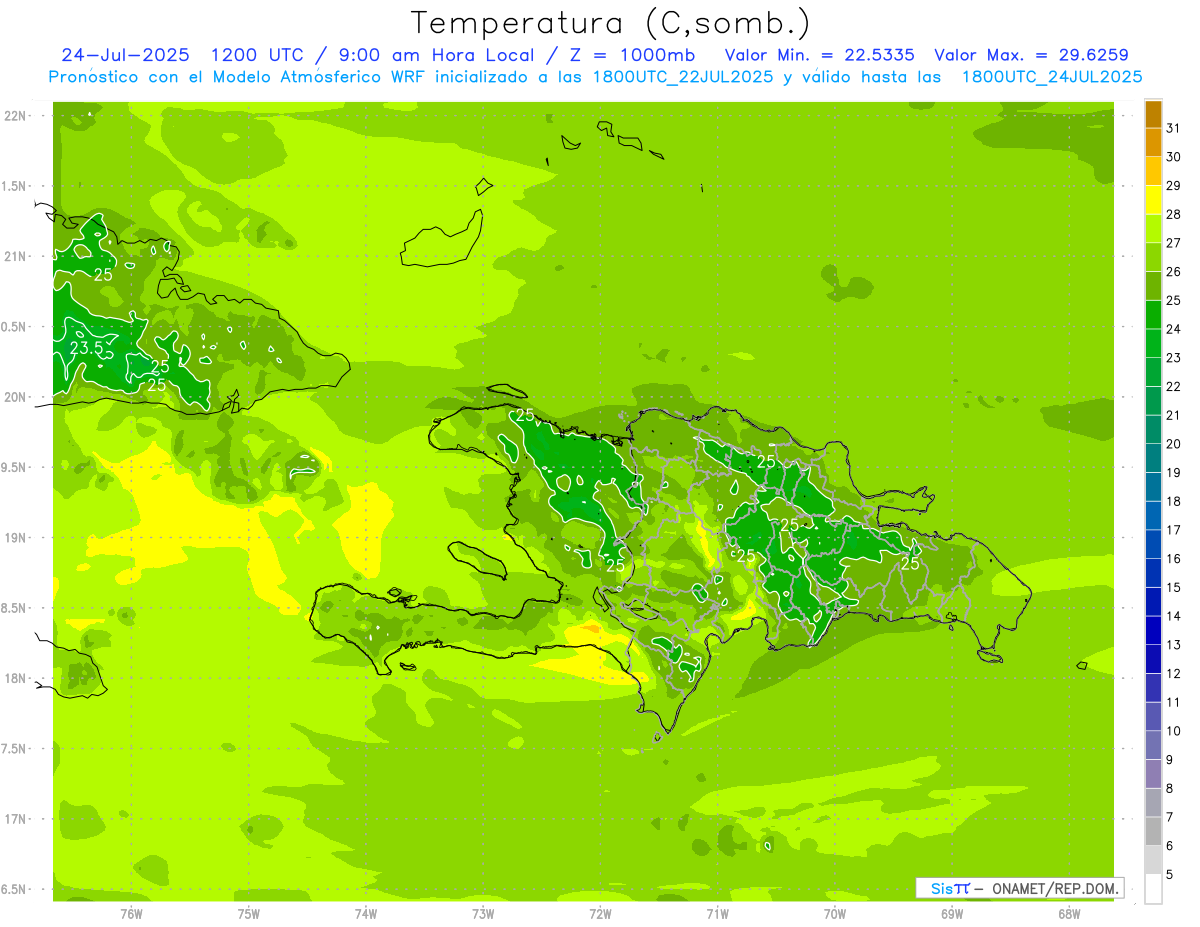
Task: Select the 'Z = 1000mb' level text
Action: click(x=631, y=55)
